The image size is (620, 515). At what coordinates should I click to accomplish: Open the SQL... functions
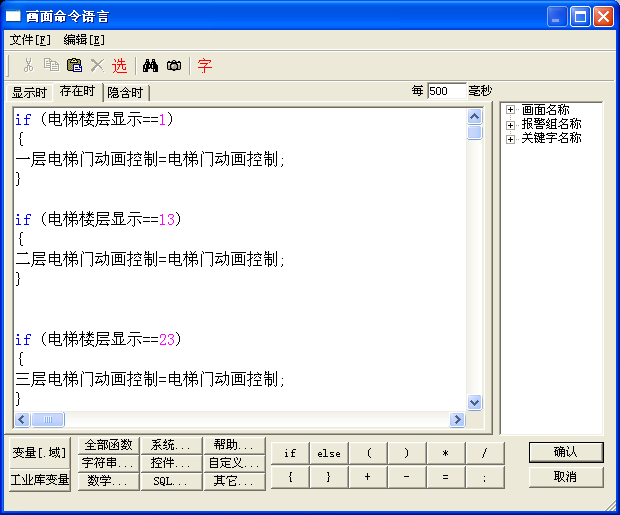[171, 481]
